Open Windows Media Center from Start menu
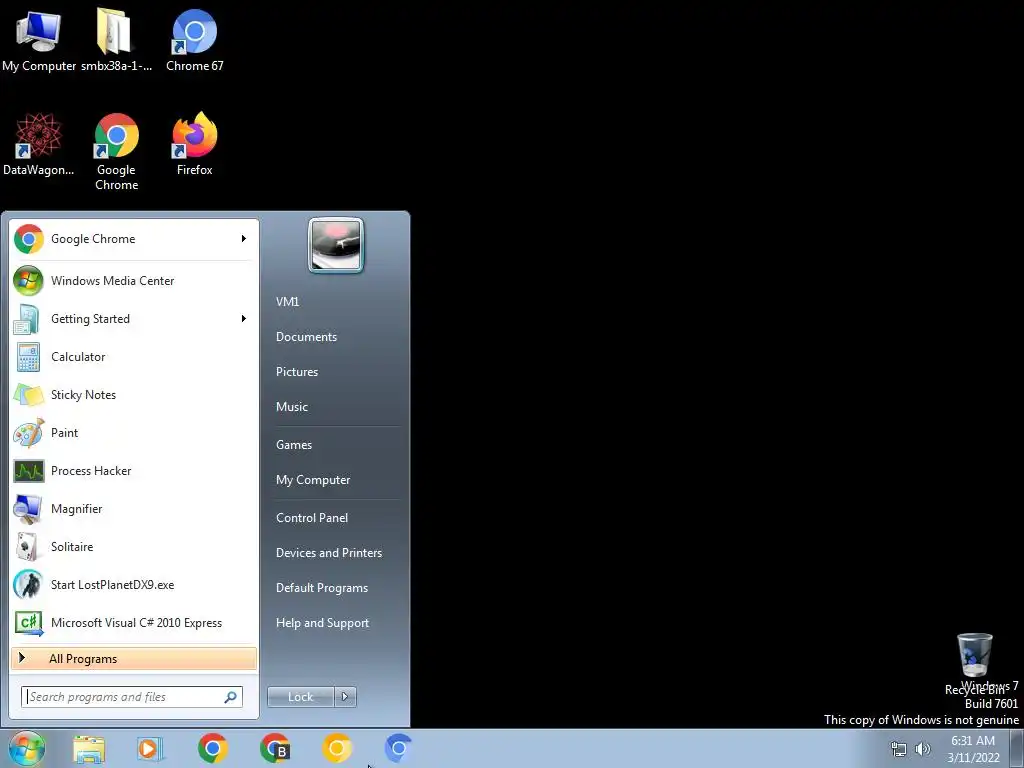1024x768 pixels. click(x=134, y=281)
